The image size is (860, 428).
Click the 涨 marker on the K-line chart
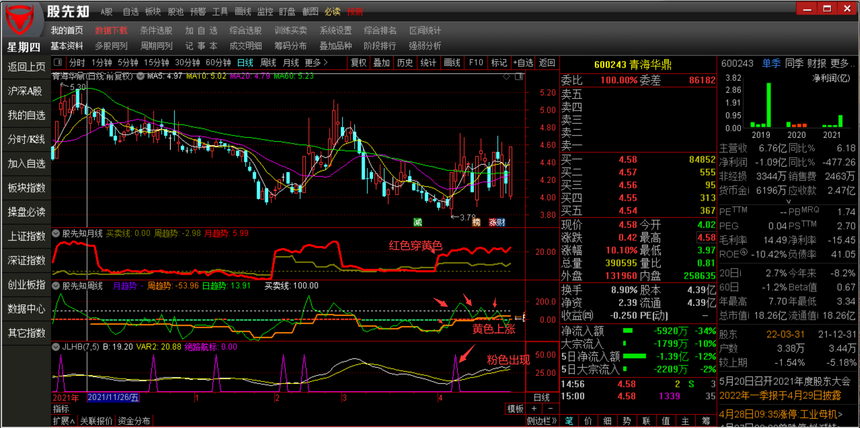click(x=493, y=222)
